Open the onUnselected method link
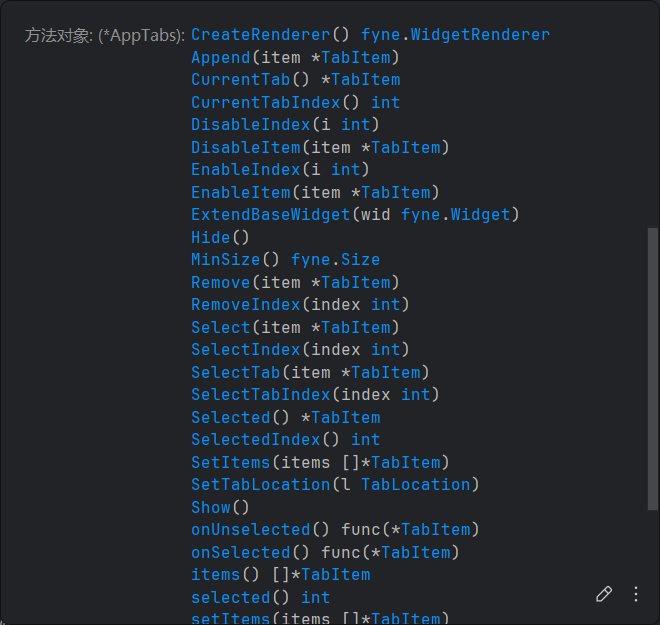This screenshot has height=625, width=660. point(250,529)
